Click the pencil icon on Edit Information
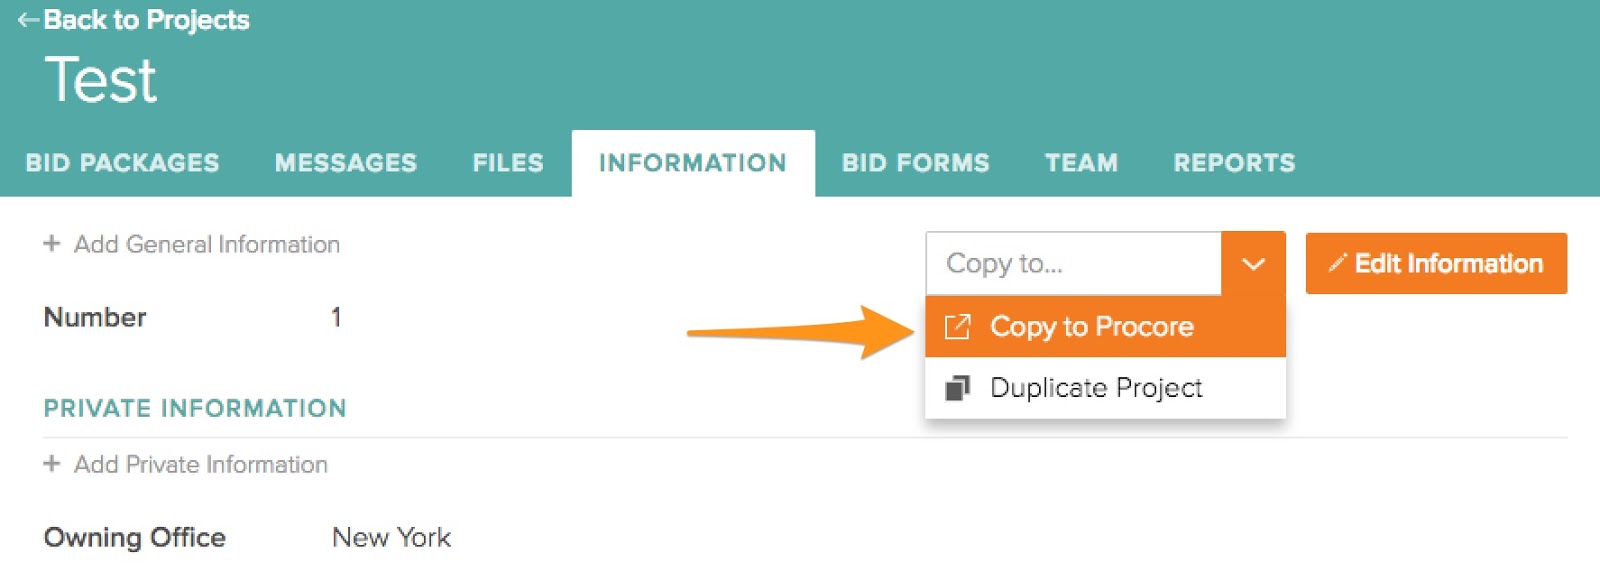 (x=1337, y=264)
